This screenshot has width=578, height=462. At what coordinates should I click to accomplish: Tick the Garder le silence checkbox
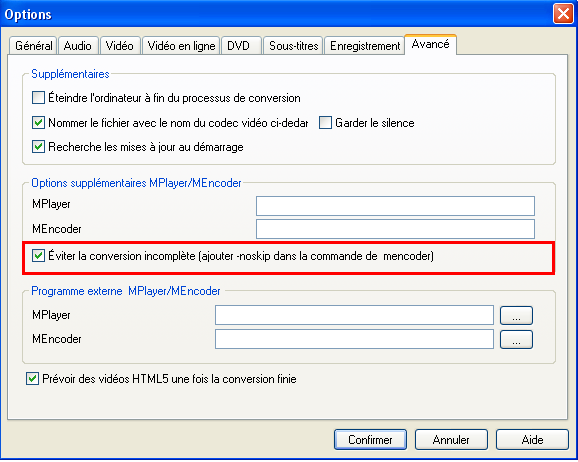(325, 122)
